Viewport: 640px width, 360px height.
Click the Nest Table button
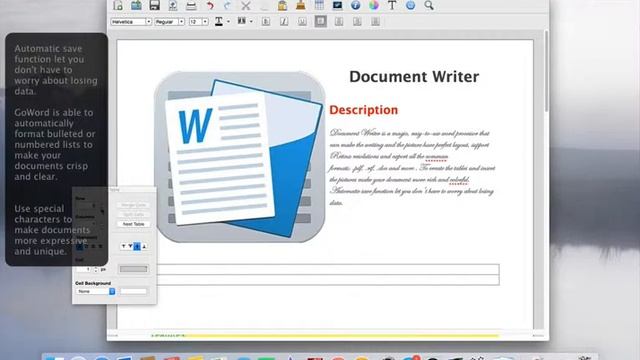coord(133,224)
